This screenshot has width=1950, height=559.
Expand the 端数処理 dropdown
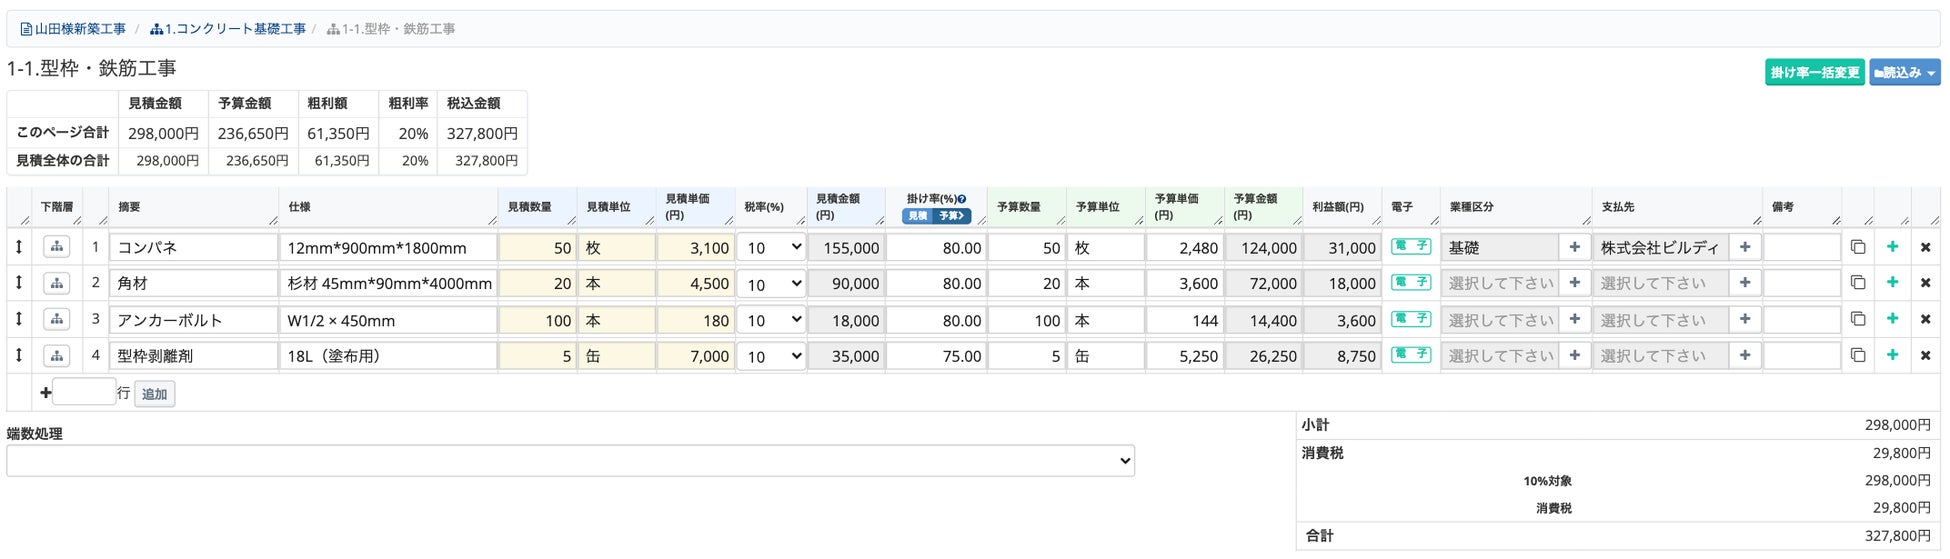tap(570, 460)
